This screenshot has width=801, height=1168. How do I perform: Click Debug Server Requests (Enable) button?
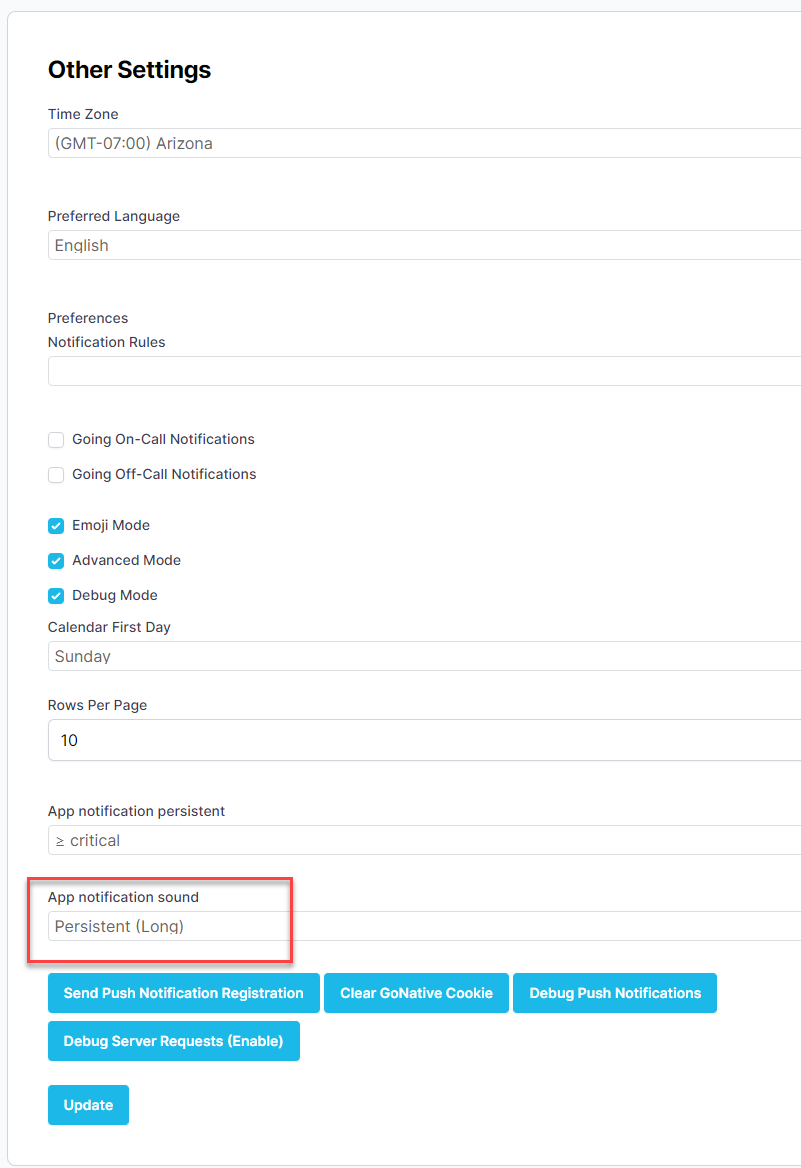click(174, 1041)
